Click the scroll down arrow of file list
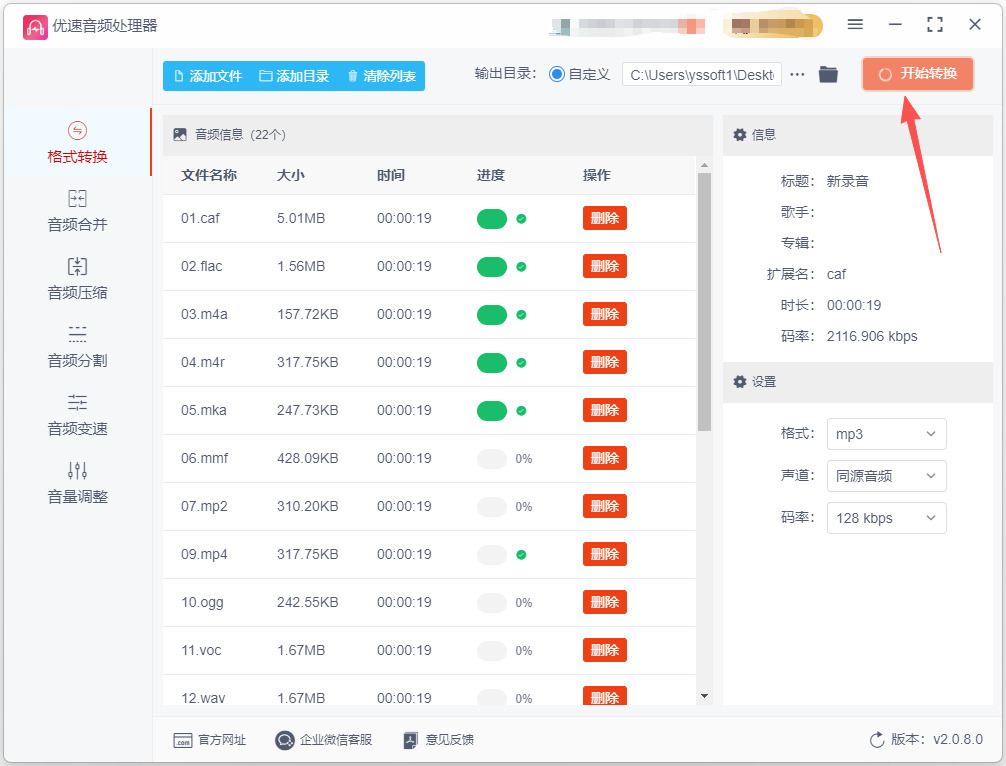This screenshot has width=1006, height=766. point(704,696)
